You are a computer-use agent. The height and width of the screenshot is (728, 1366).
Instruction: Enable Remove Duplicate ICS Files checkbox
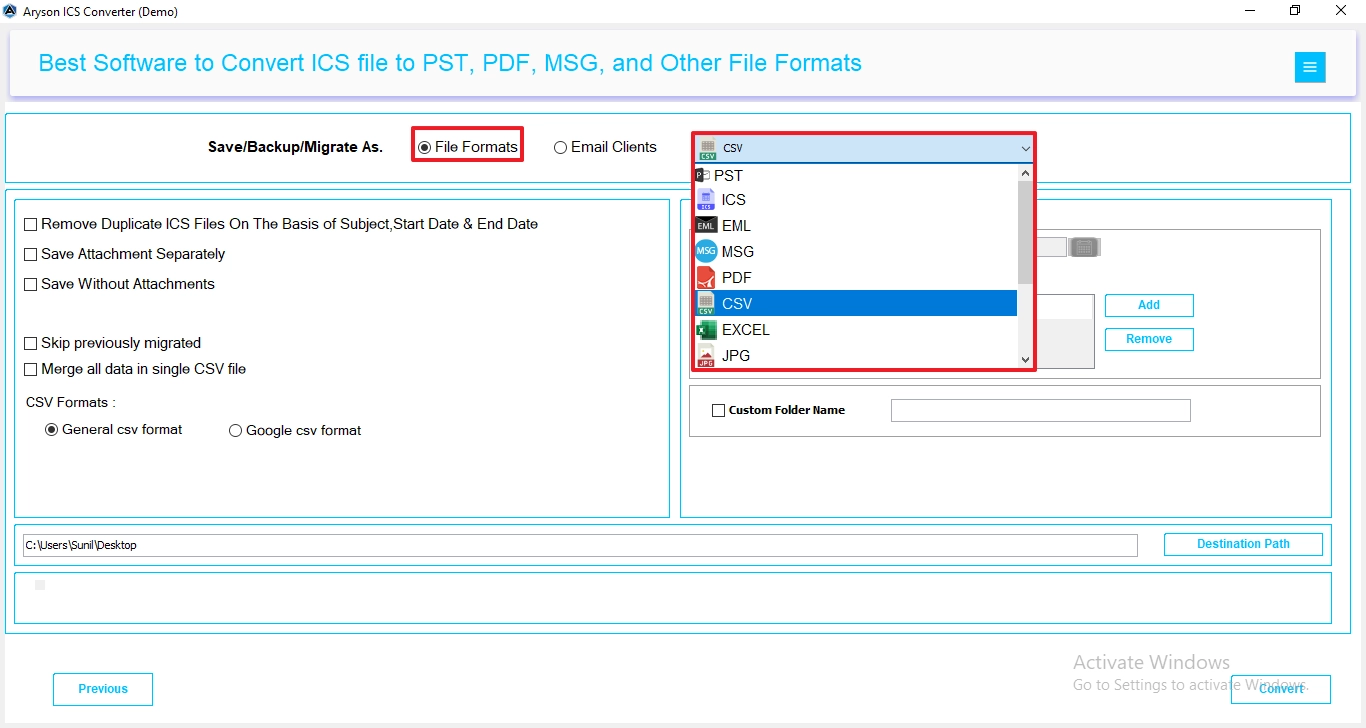coord(31,225)
